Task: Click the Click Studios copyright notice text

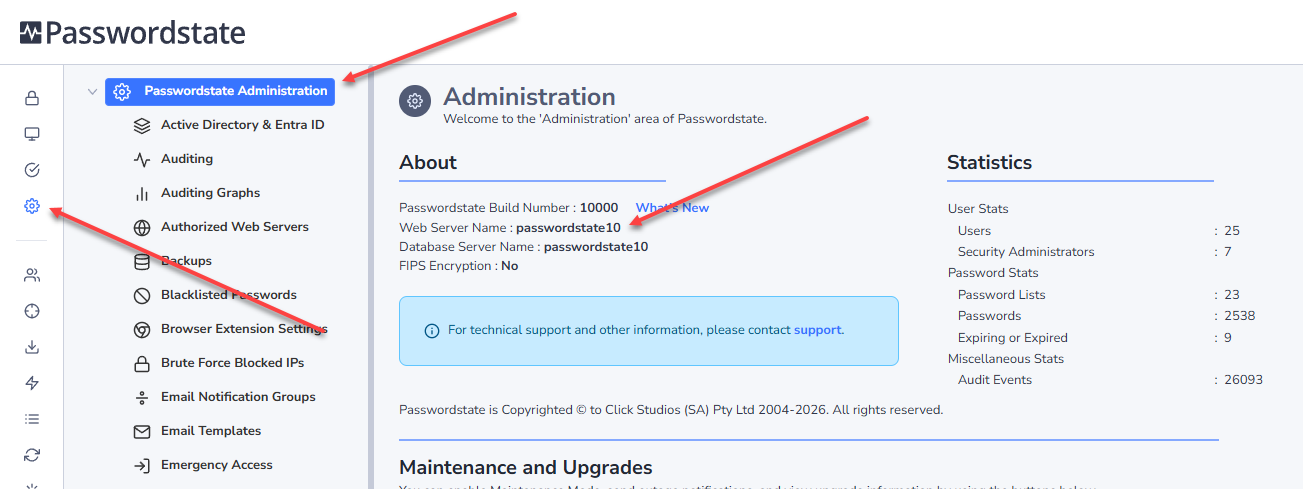Action: tap(671, 409)
